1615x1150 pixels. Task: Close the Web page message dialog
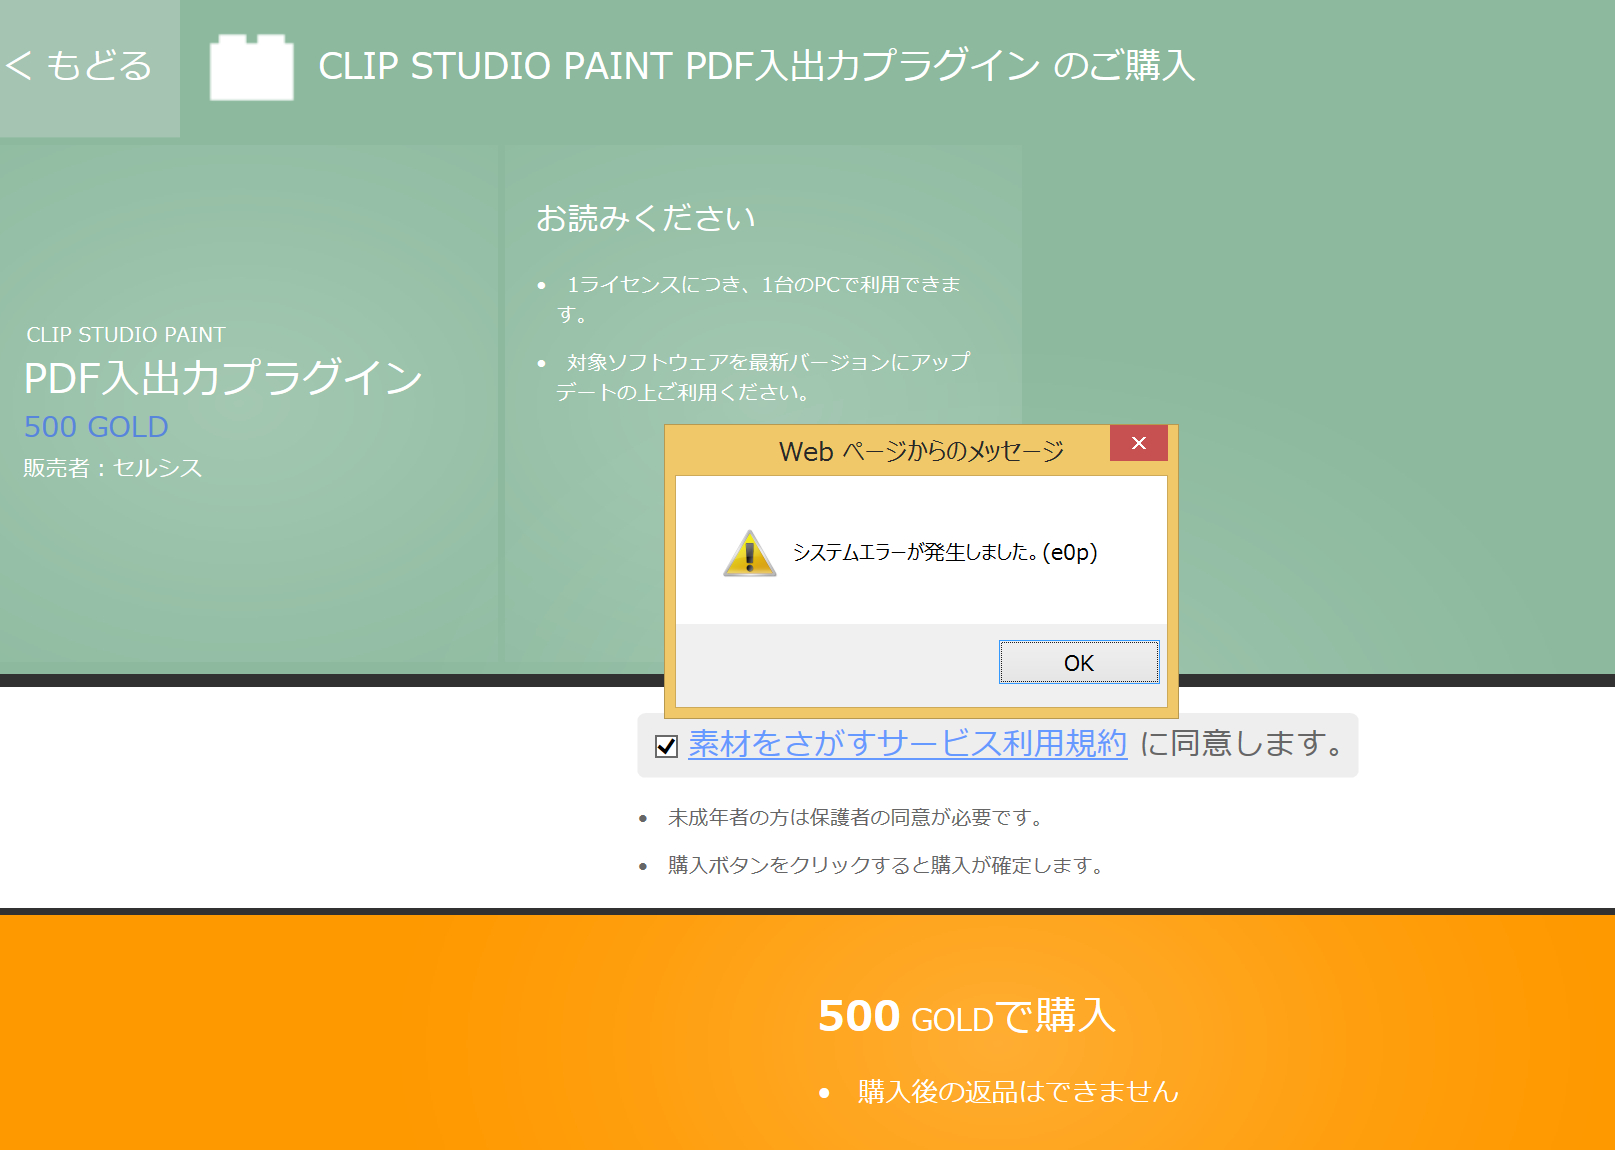pyautogui.click(x=1138, y=443)
